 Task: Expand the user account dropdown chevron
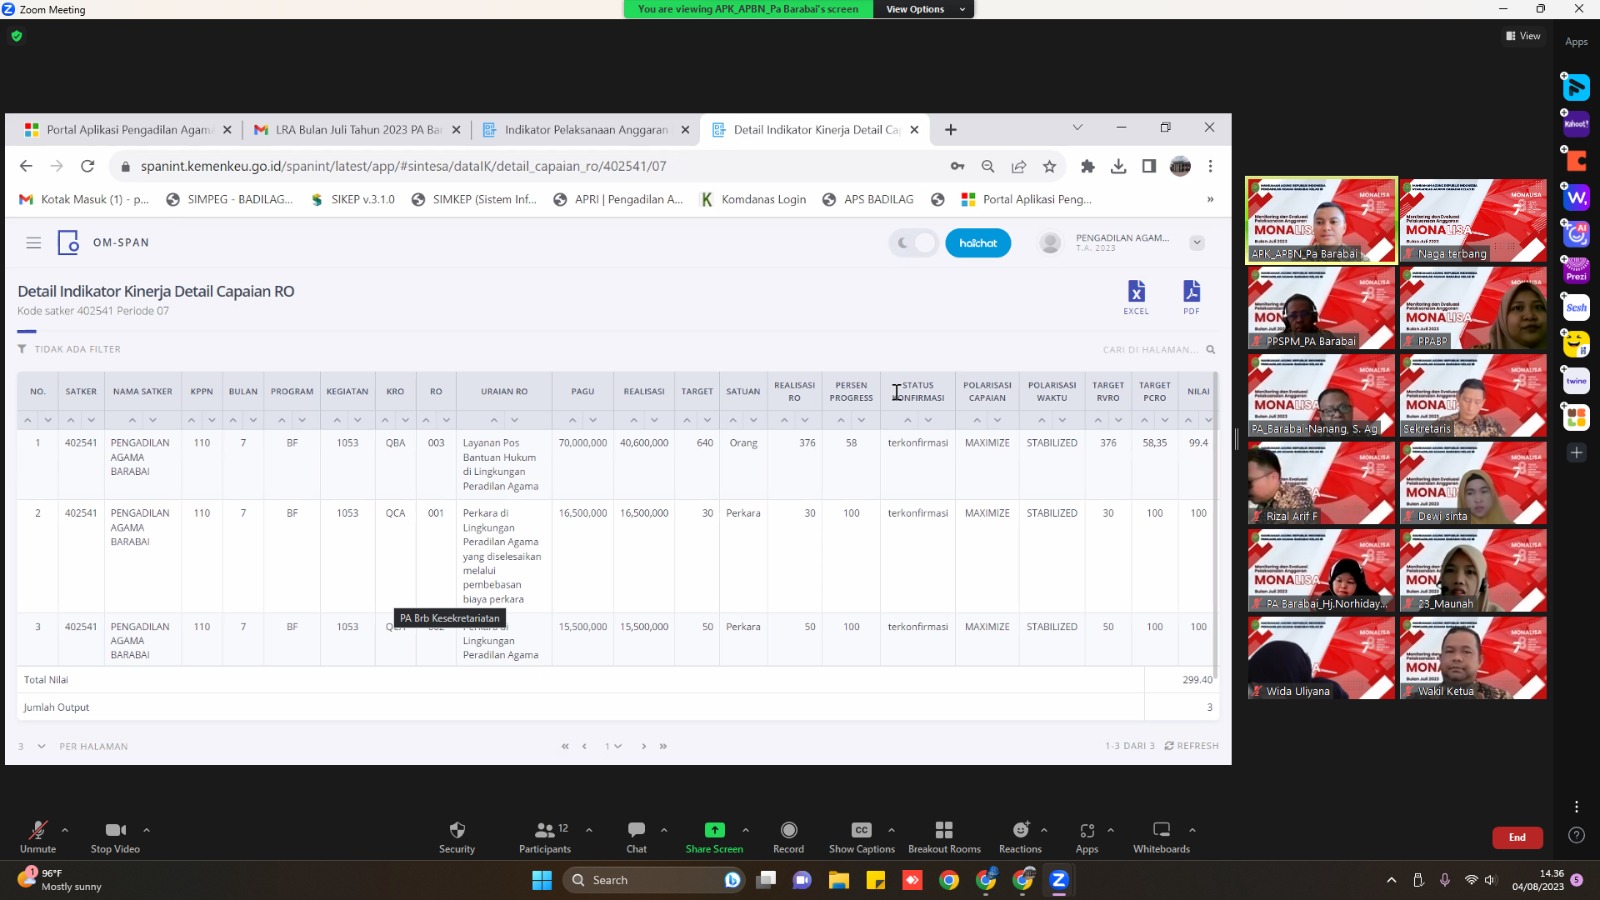(1197, 243)
